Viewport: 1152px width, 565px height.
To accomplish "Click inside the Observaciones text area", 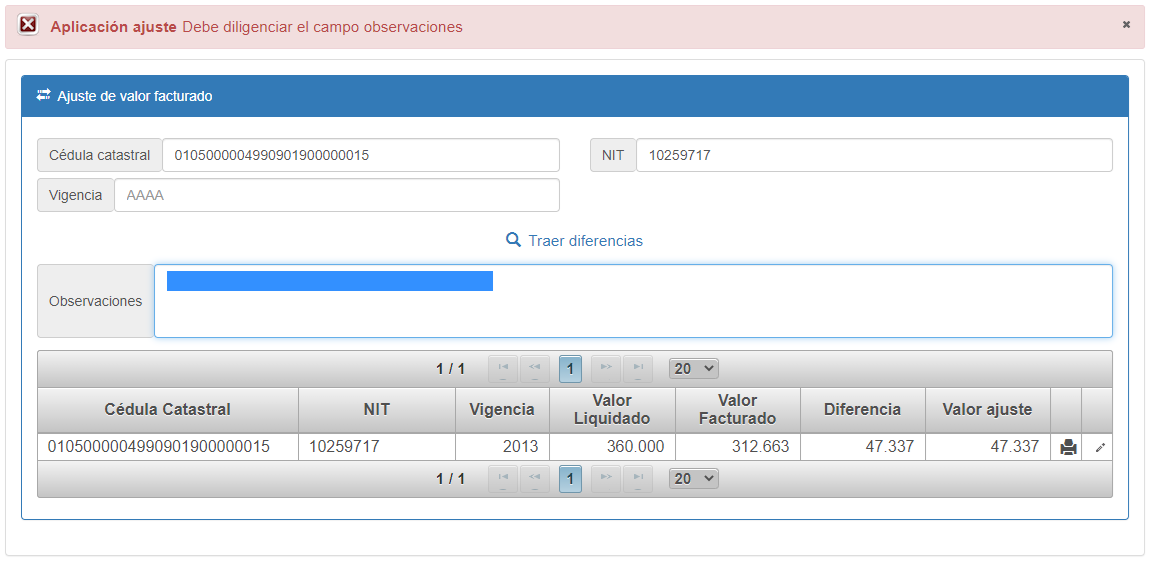I will click(x=632, y=315).
